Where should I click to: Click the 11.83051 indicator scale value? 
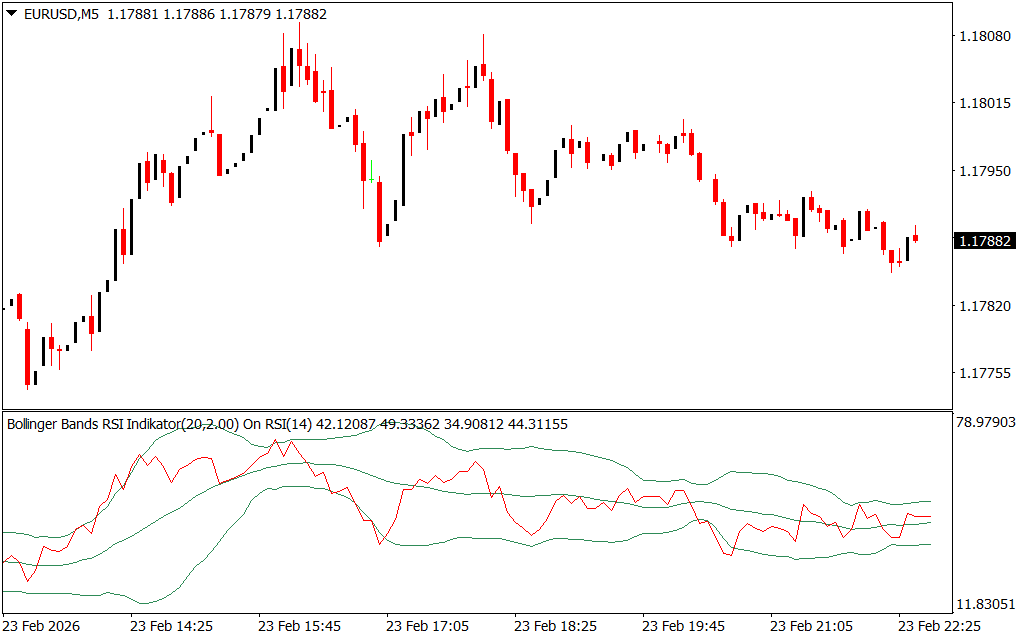987,604
